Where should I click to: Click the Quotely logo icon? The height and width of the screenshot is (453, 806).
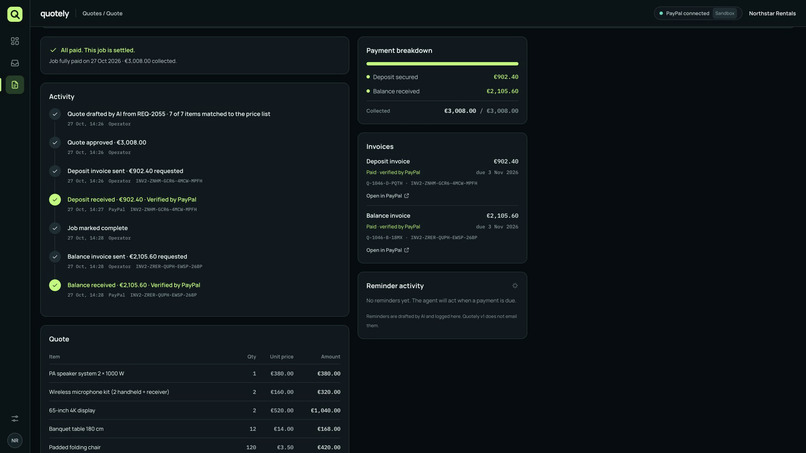(14, 14)
